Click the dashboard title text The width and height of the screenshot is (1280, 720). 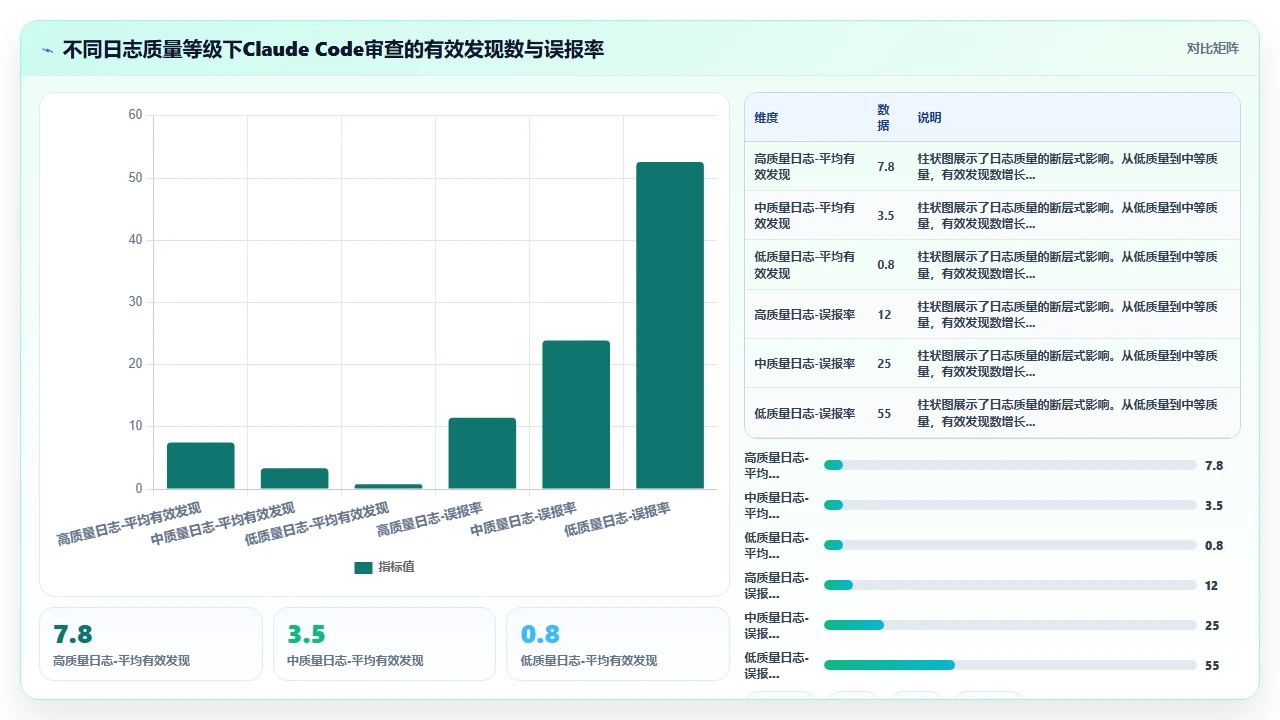point(333,49)
